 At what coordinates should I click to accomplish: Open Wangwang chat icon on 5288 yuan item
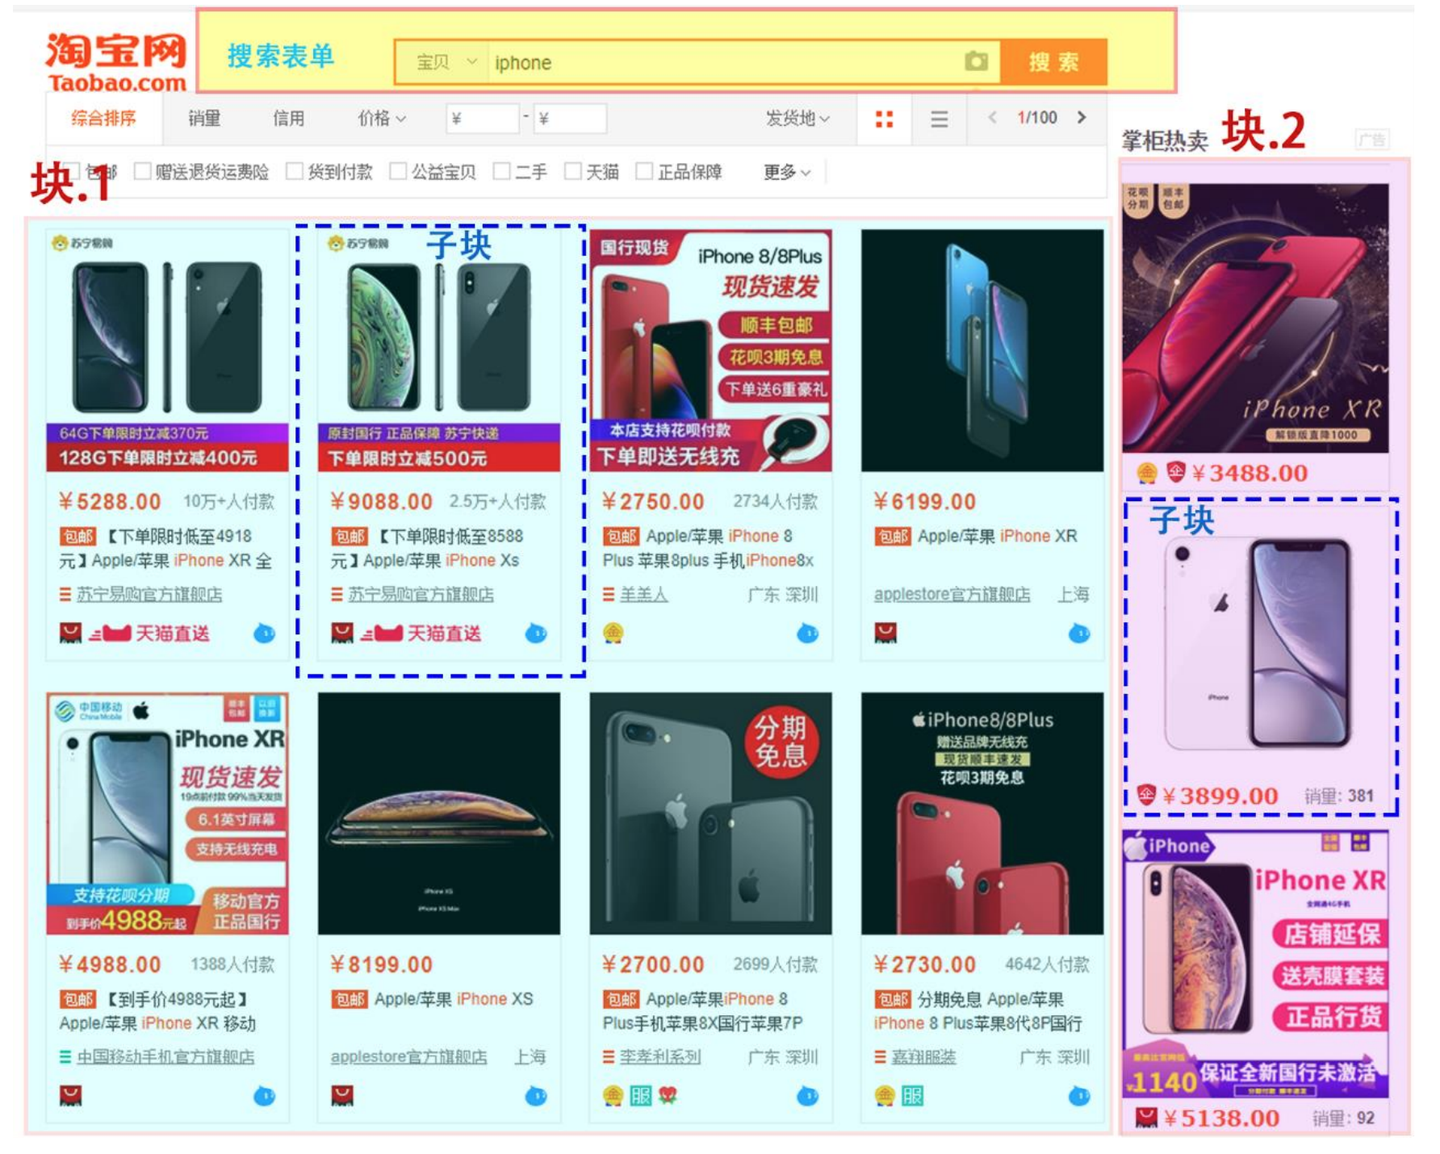pyautogui.click(x=262, y=632)
